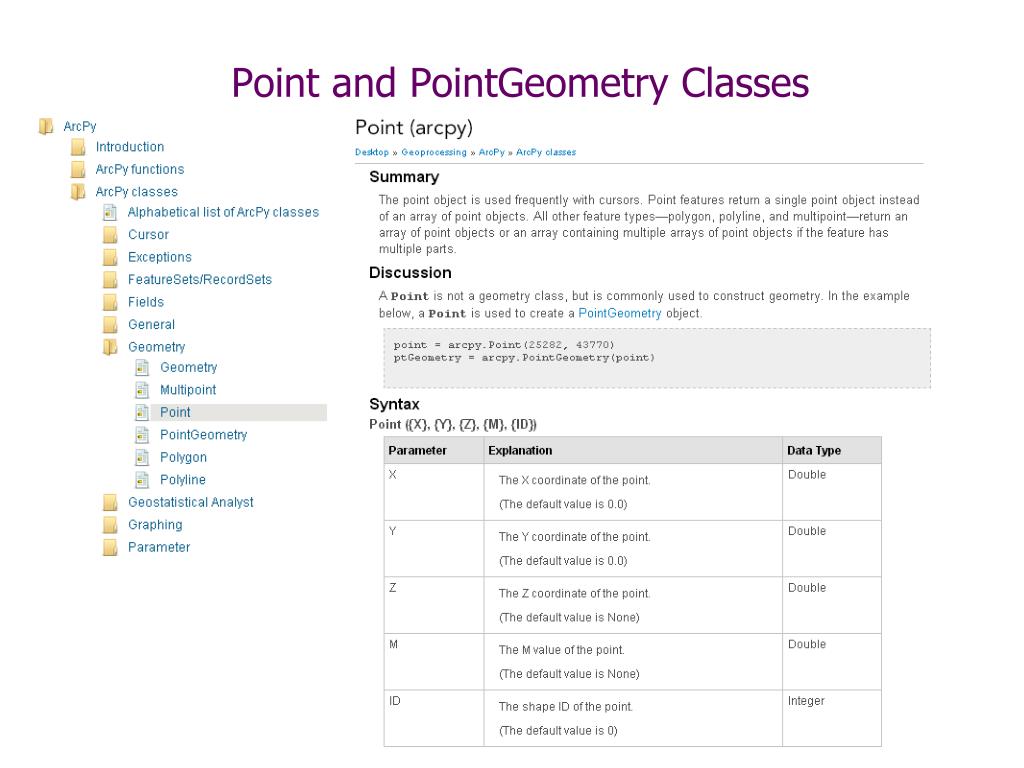Click the ArcPy root book icon

click(x=46, y=126)
